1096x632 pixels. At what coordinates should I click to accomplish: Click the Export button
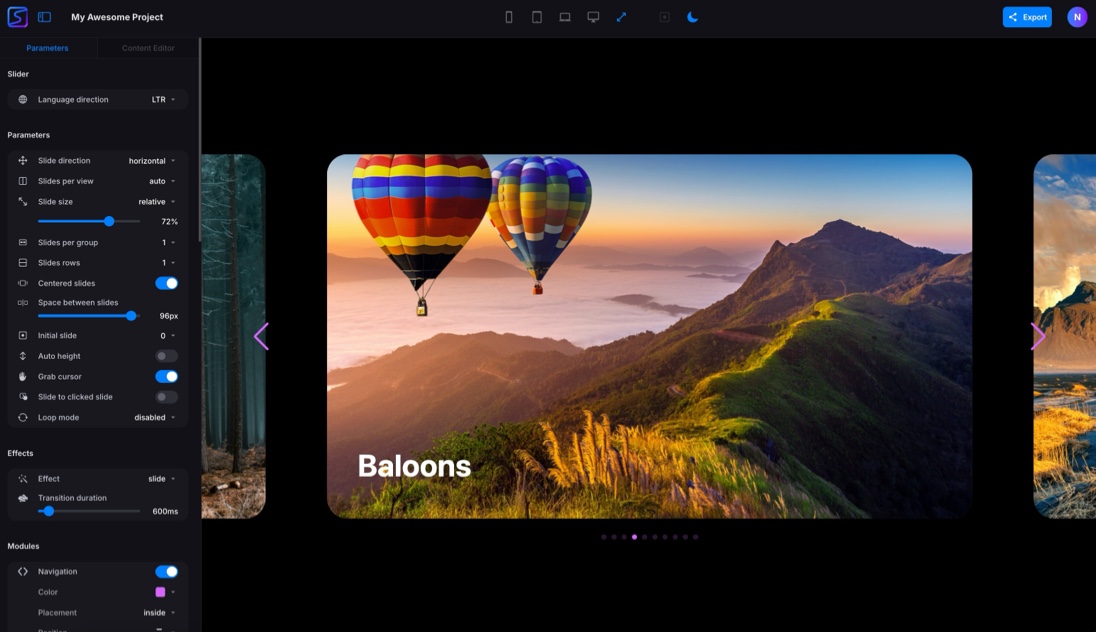tap(1027, 17)
